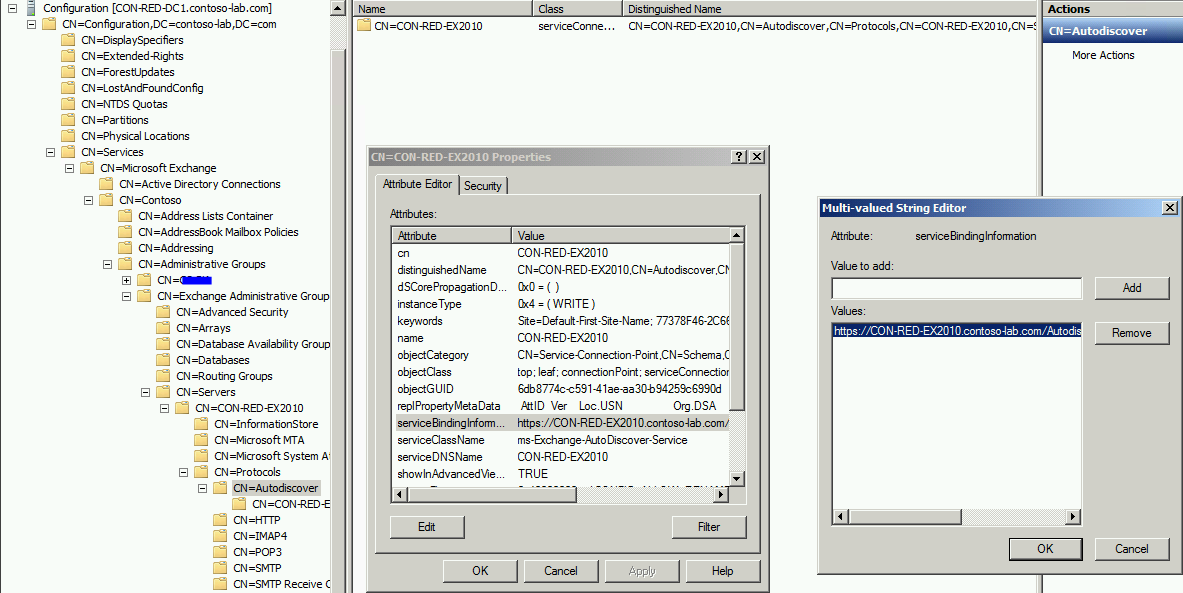Click the CN=Advanced Security folder icon
The height and width of the screenshot is (593, 1183).
pos(164,312)
